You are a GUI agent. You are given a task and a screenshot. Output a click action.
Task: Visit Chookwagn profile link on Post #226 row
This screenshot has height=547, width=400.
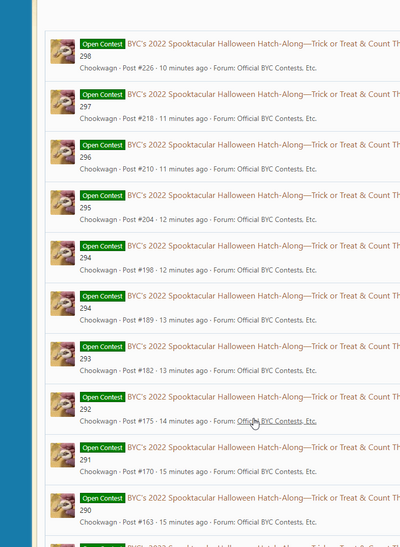coord(98,68)
